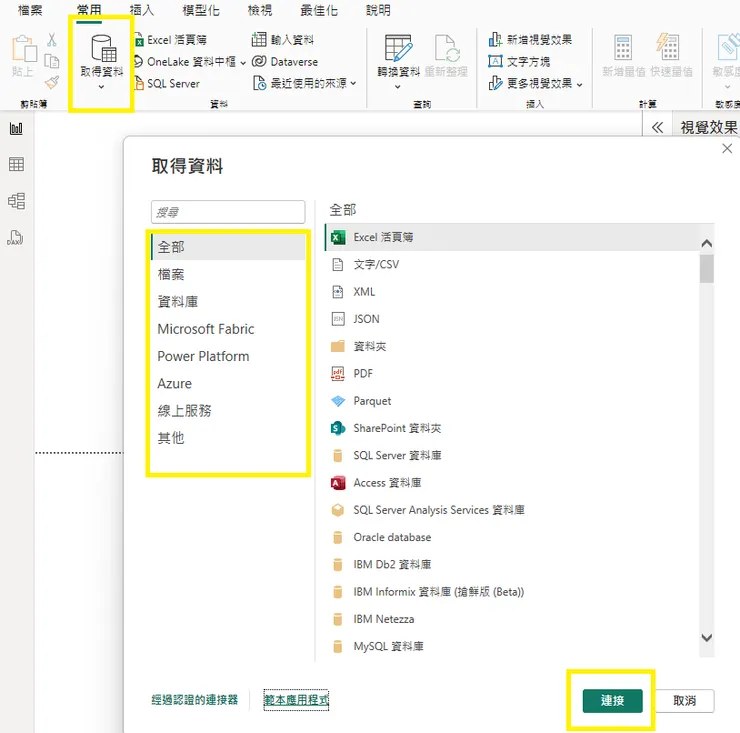Viewport: 740px width, 733px height.
Task: Click the 取消 button
Action: pyautogui.click(x=684, y=701)
